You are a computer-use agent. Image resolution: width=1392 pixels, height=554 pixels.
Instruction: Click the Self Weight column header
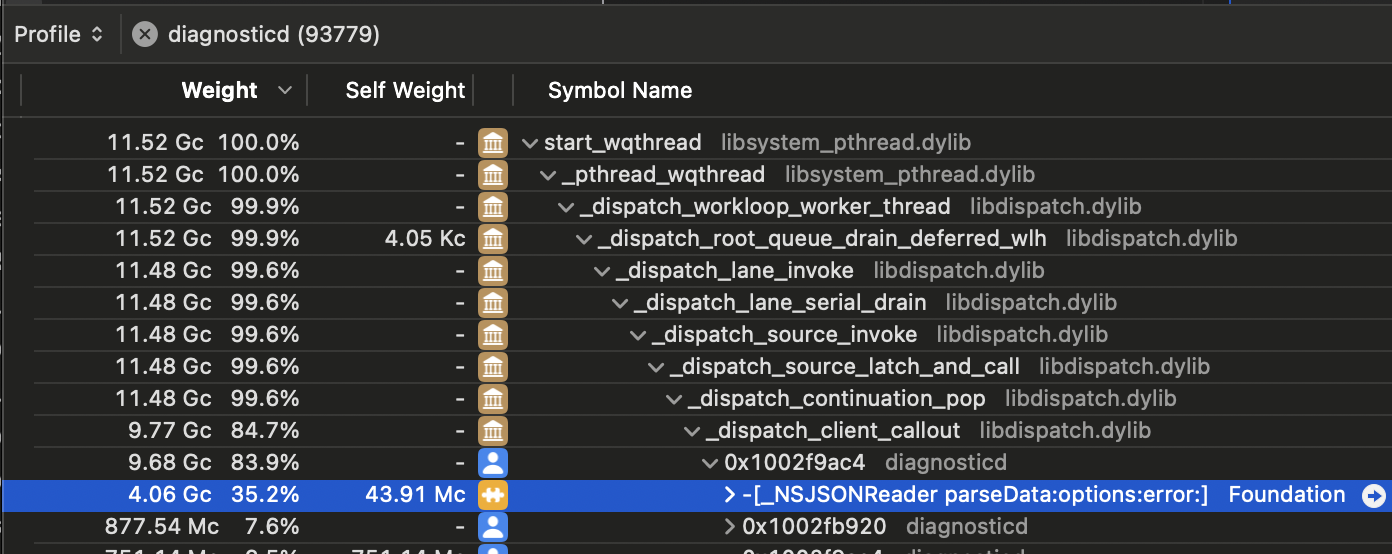pos(405,91)
